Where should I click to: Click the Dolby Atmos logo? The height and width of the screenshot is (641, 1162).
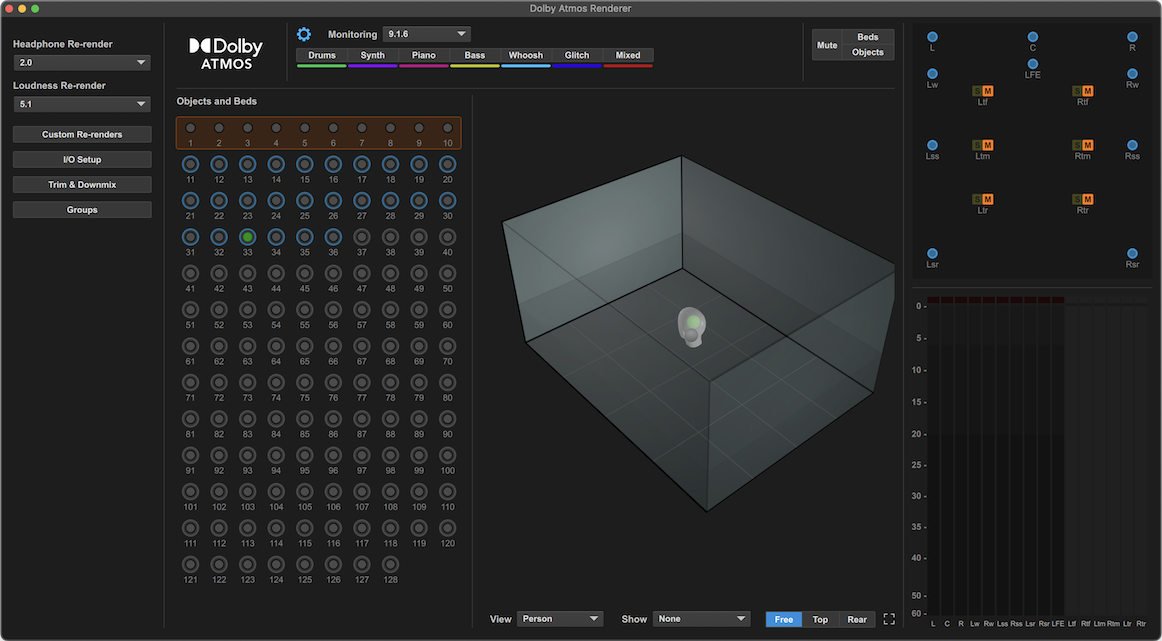(x=226, y=53)
